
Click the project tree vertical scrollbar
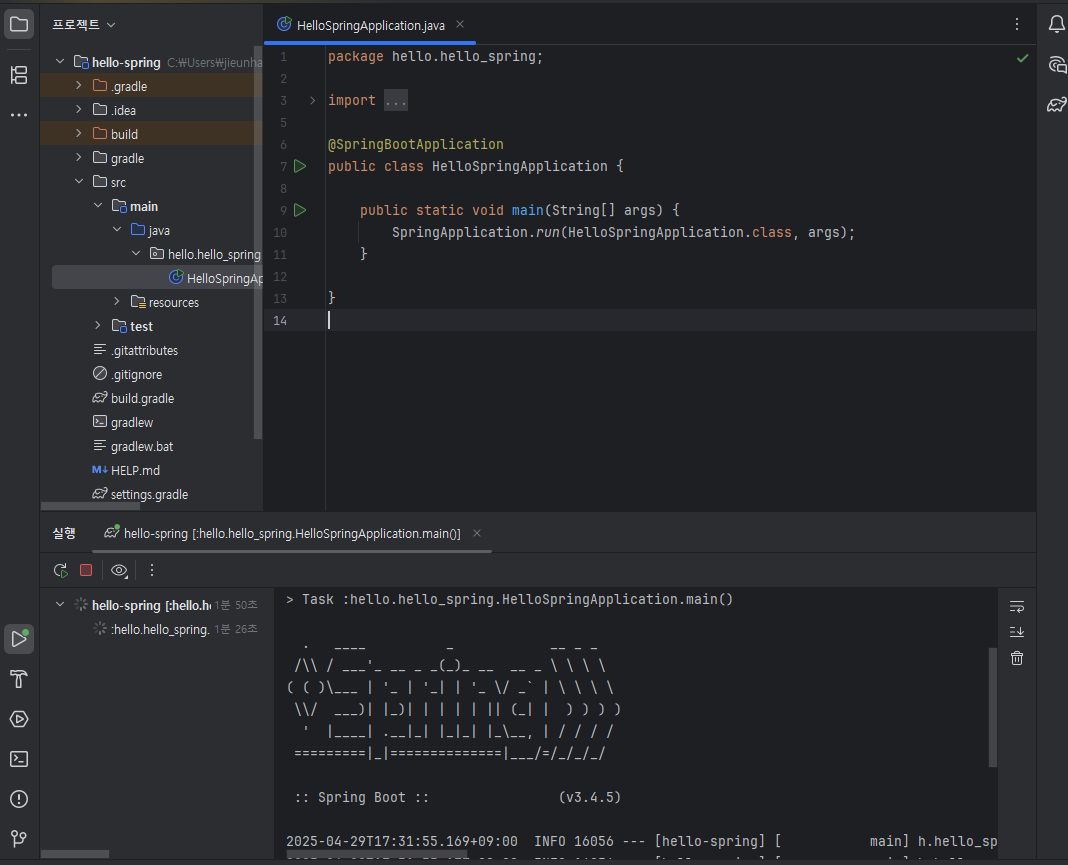257,242
